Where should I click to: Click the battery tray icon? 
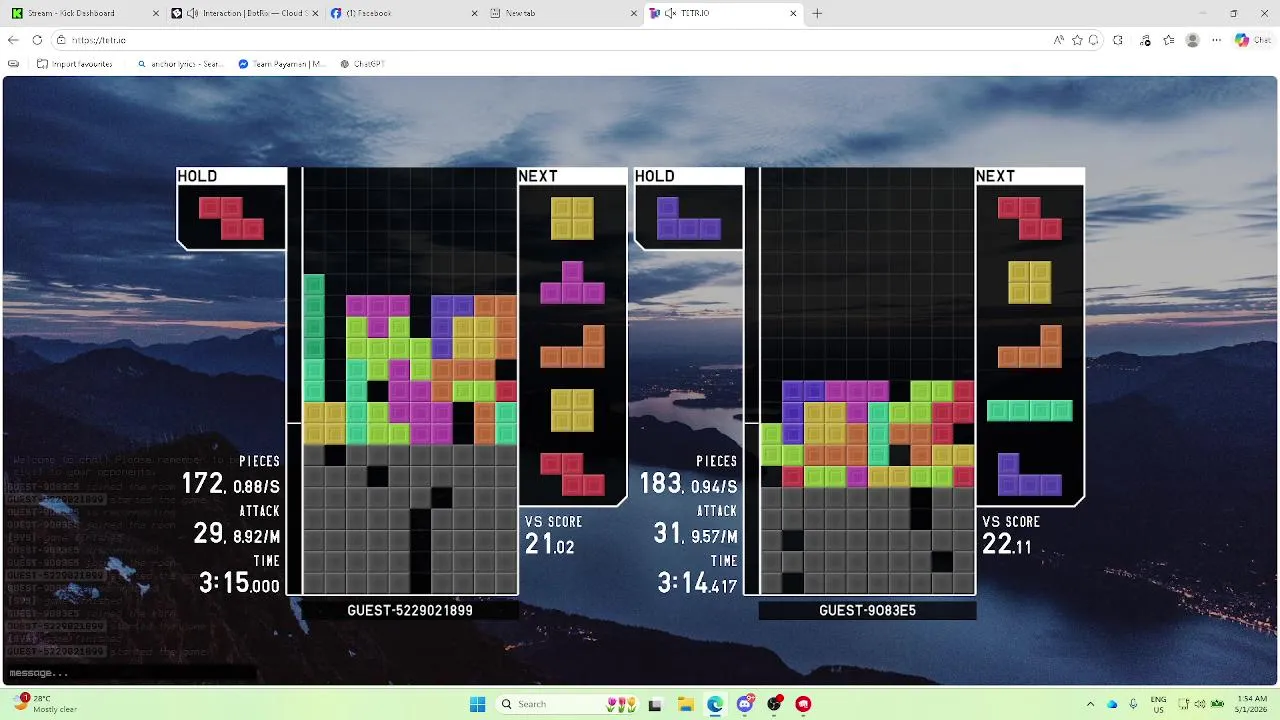(x=1215, y=704)
